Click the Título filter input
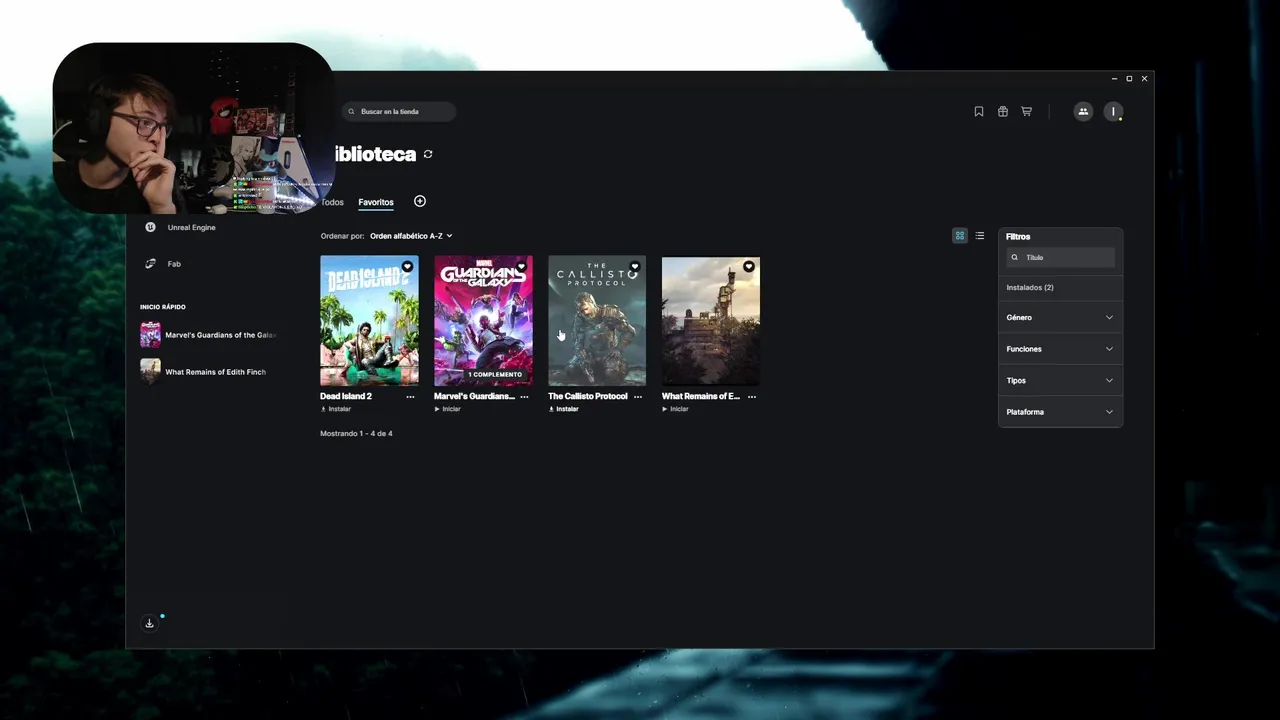This screenshot has width=1280, height=720. coord(1060,257)
